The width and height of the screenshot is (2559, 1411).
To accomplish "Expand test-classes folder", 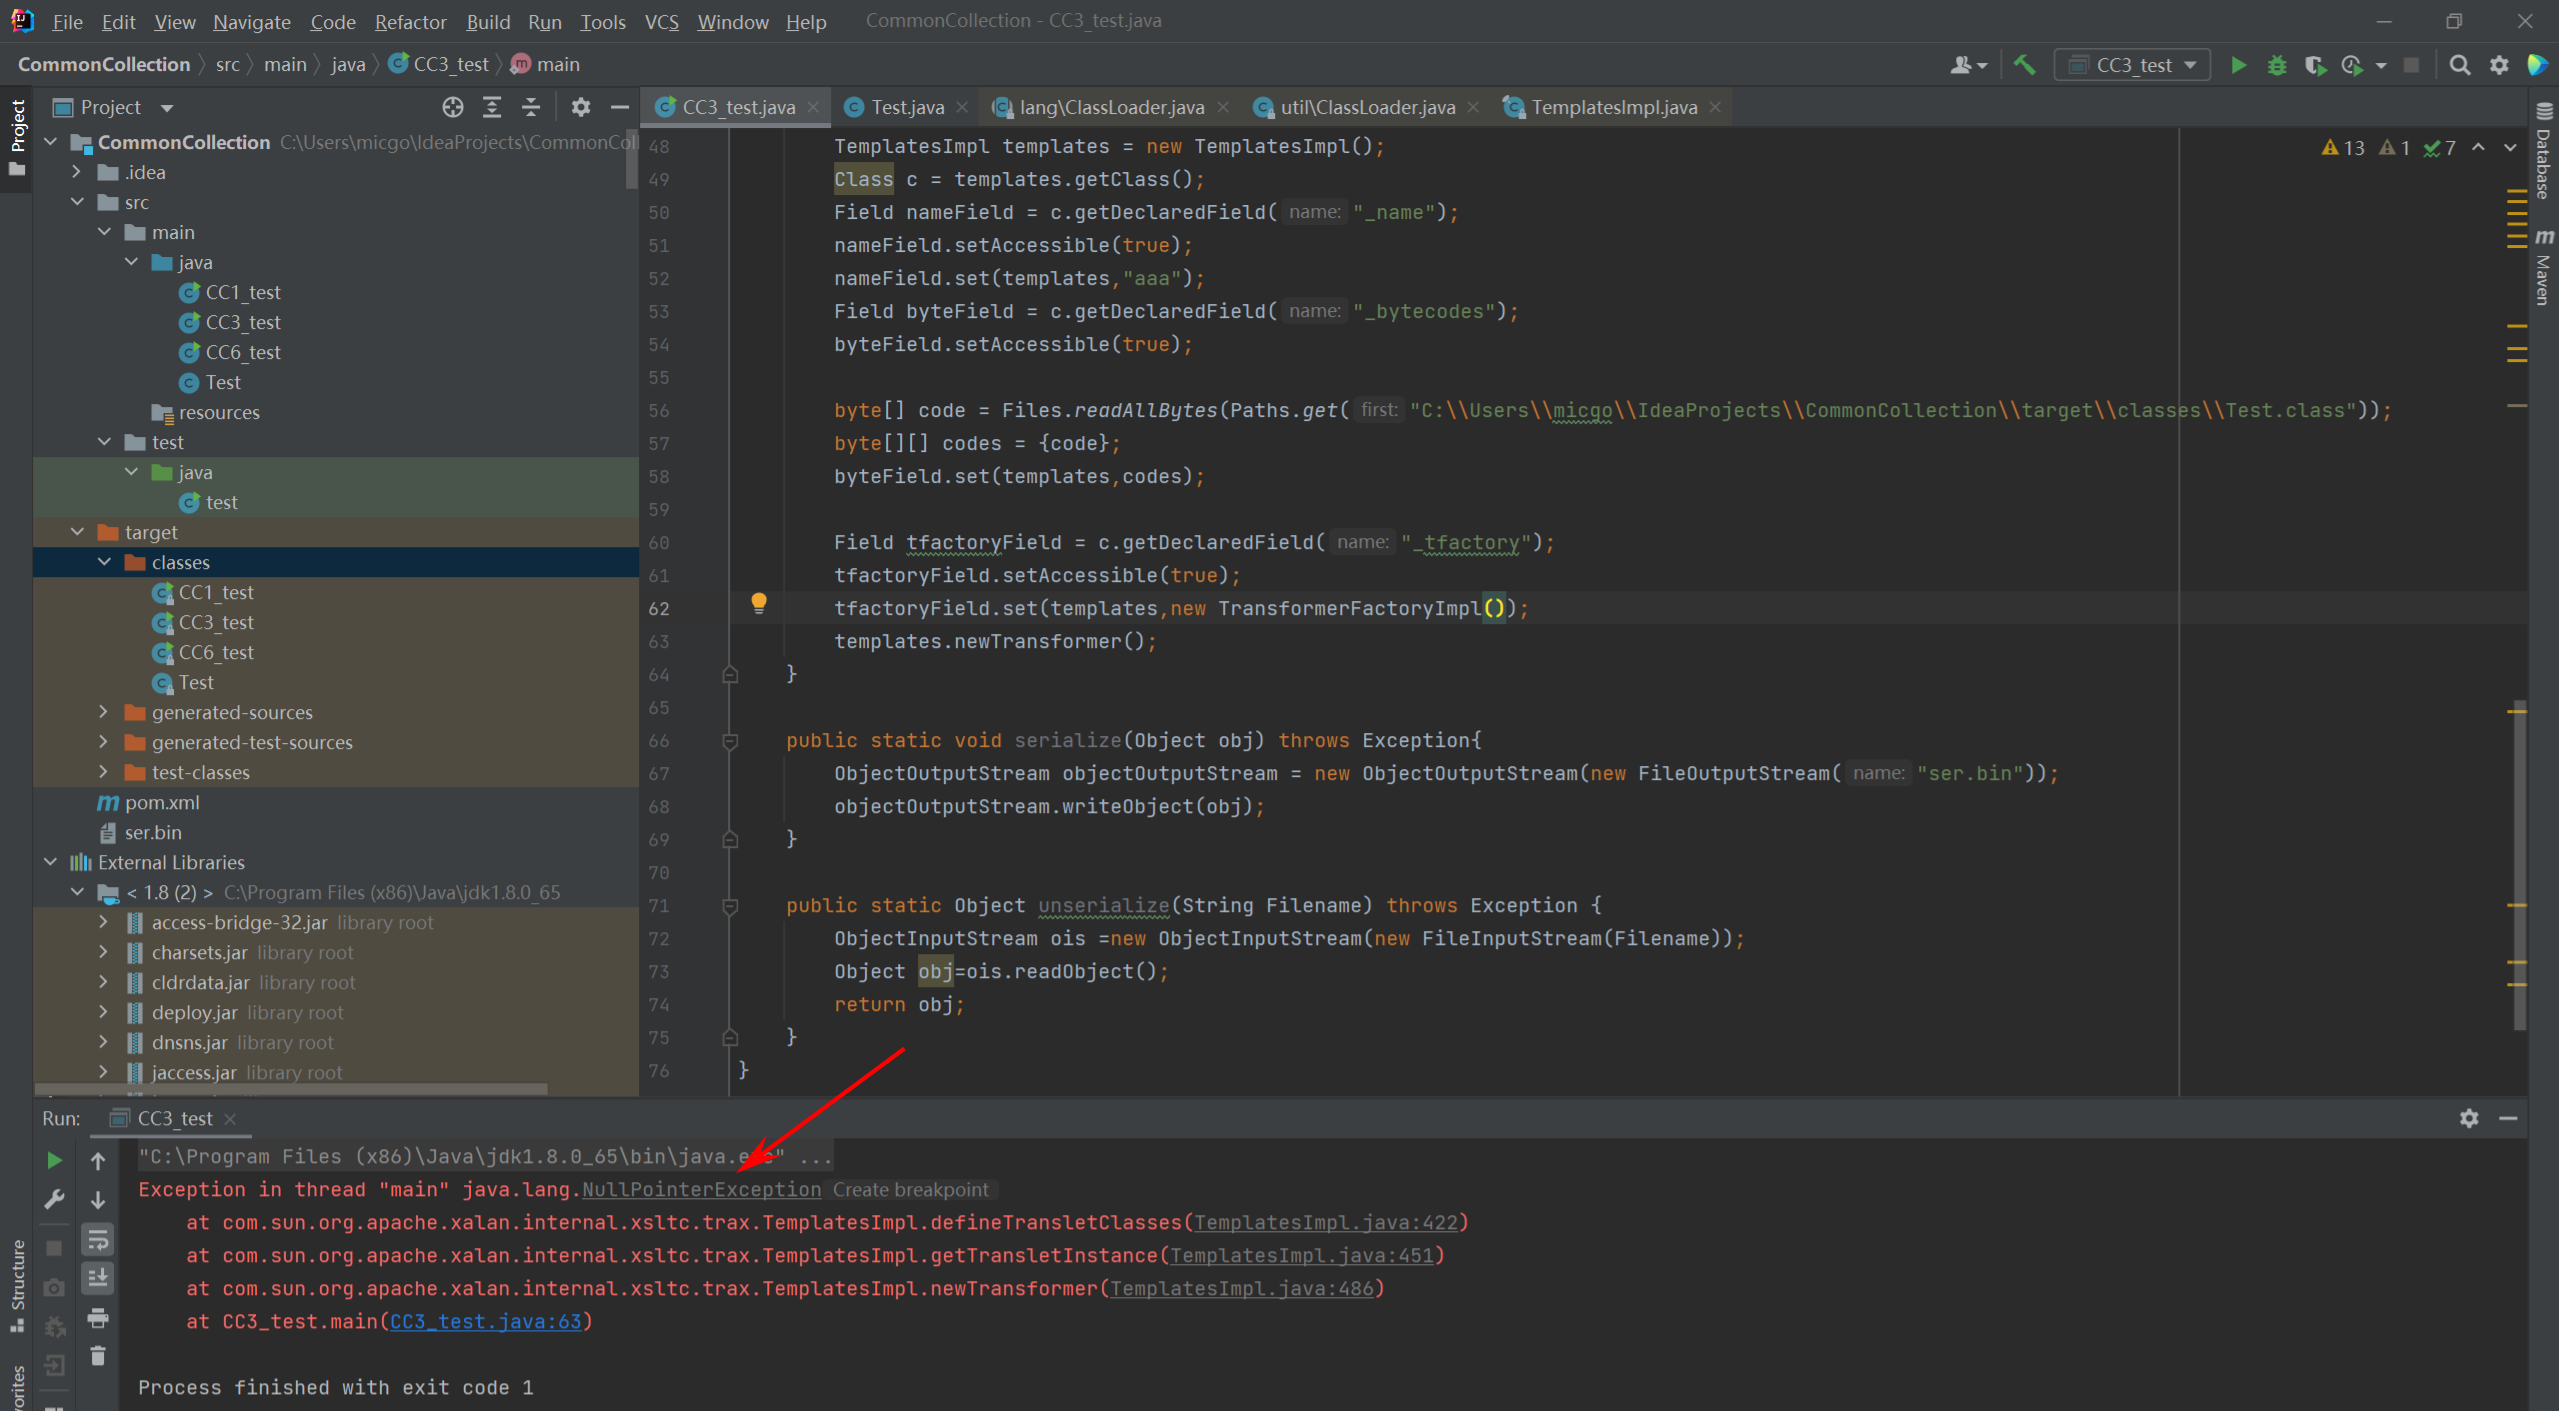I will (x=104, y=772).
